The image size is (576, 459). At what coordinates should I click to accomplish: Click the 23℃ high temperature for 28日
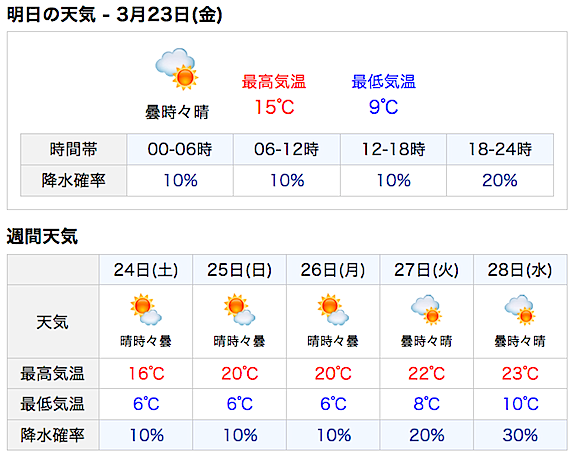tap(520, 373)
